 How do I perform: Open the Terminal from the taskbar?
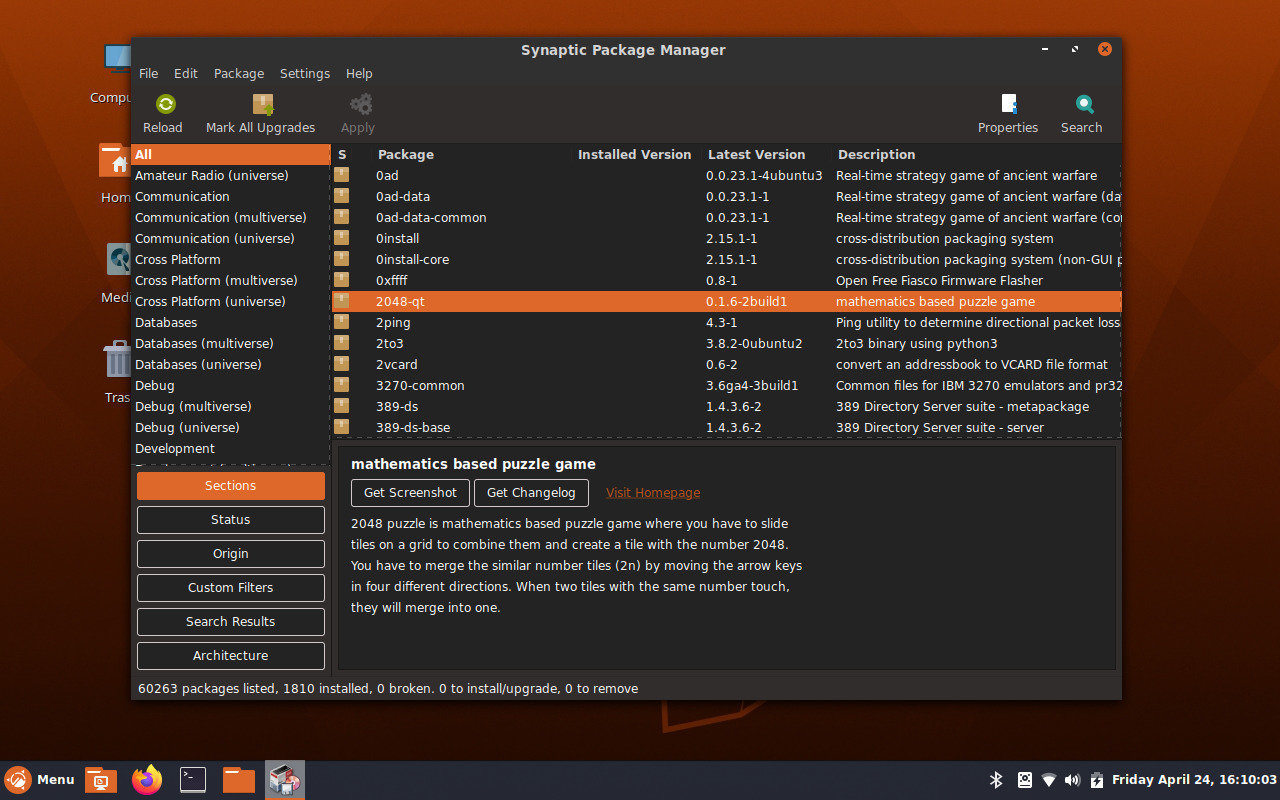click(193, 780)
